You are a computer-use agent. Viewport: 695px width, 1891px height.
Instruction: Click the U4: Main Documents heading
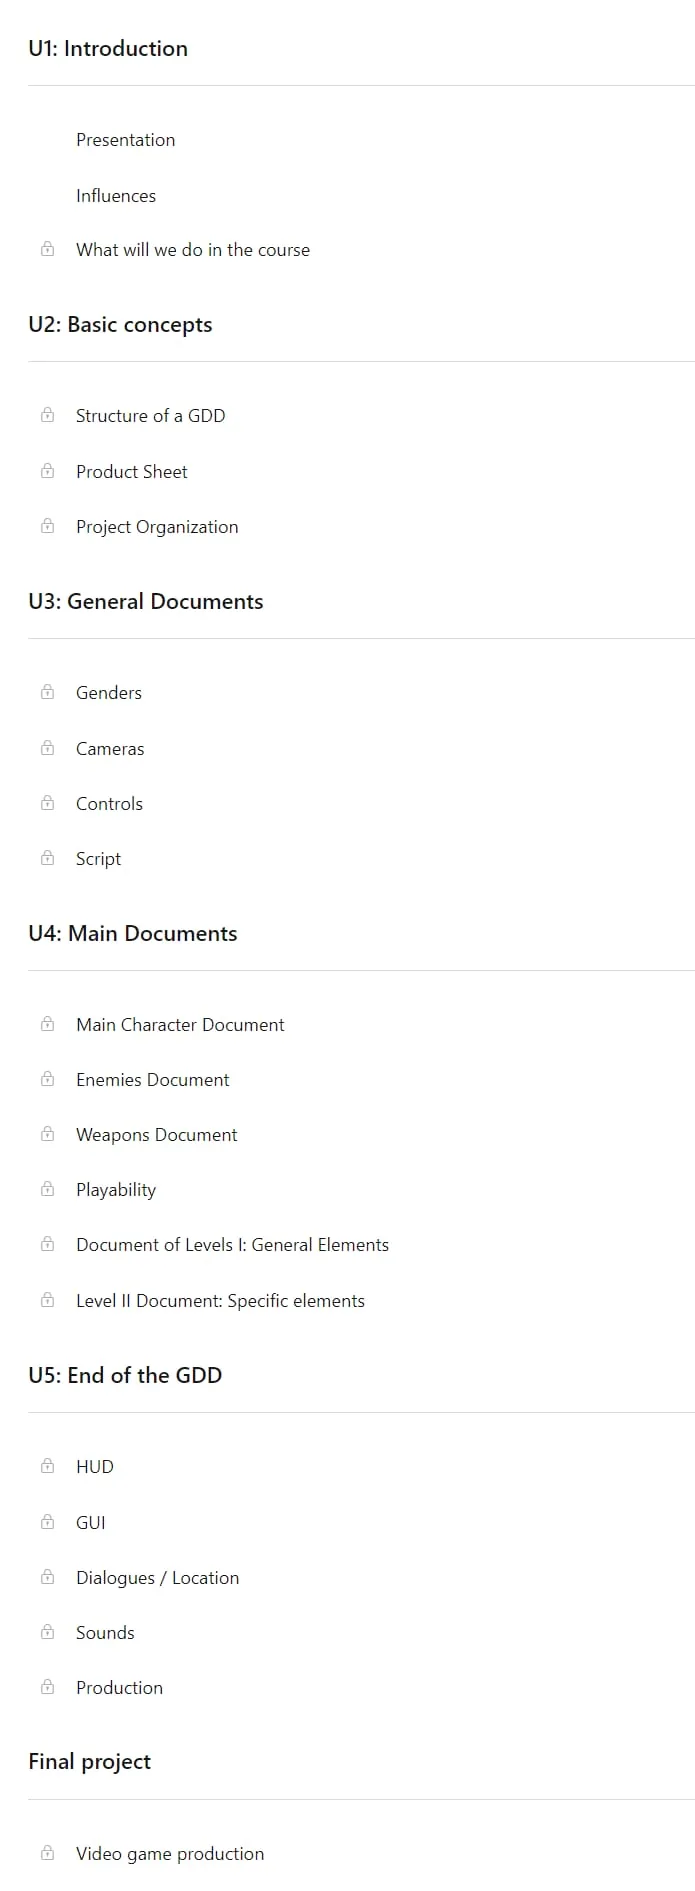(x=133, y=934)
